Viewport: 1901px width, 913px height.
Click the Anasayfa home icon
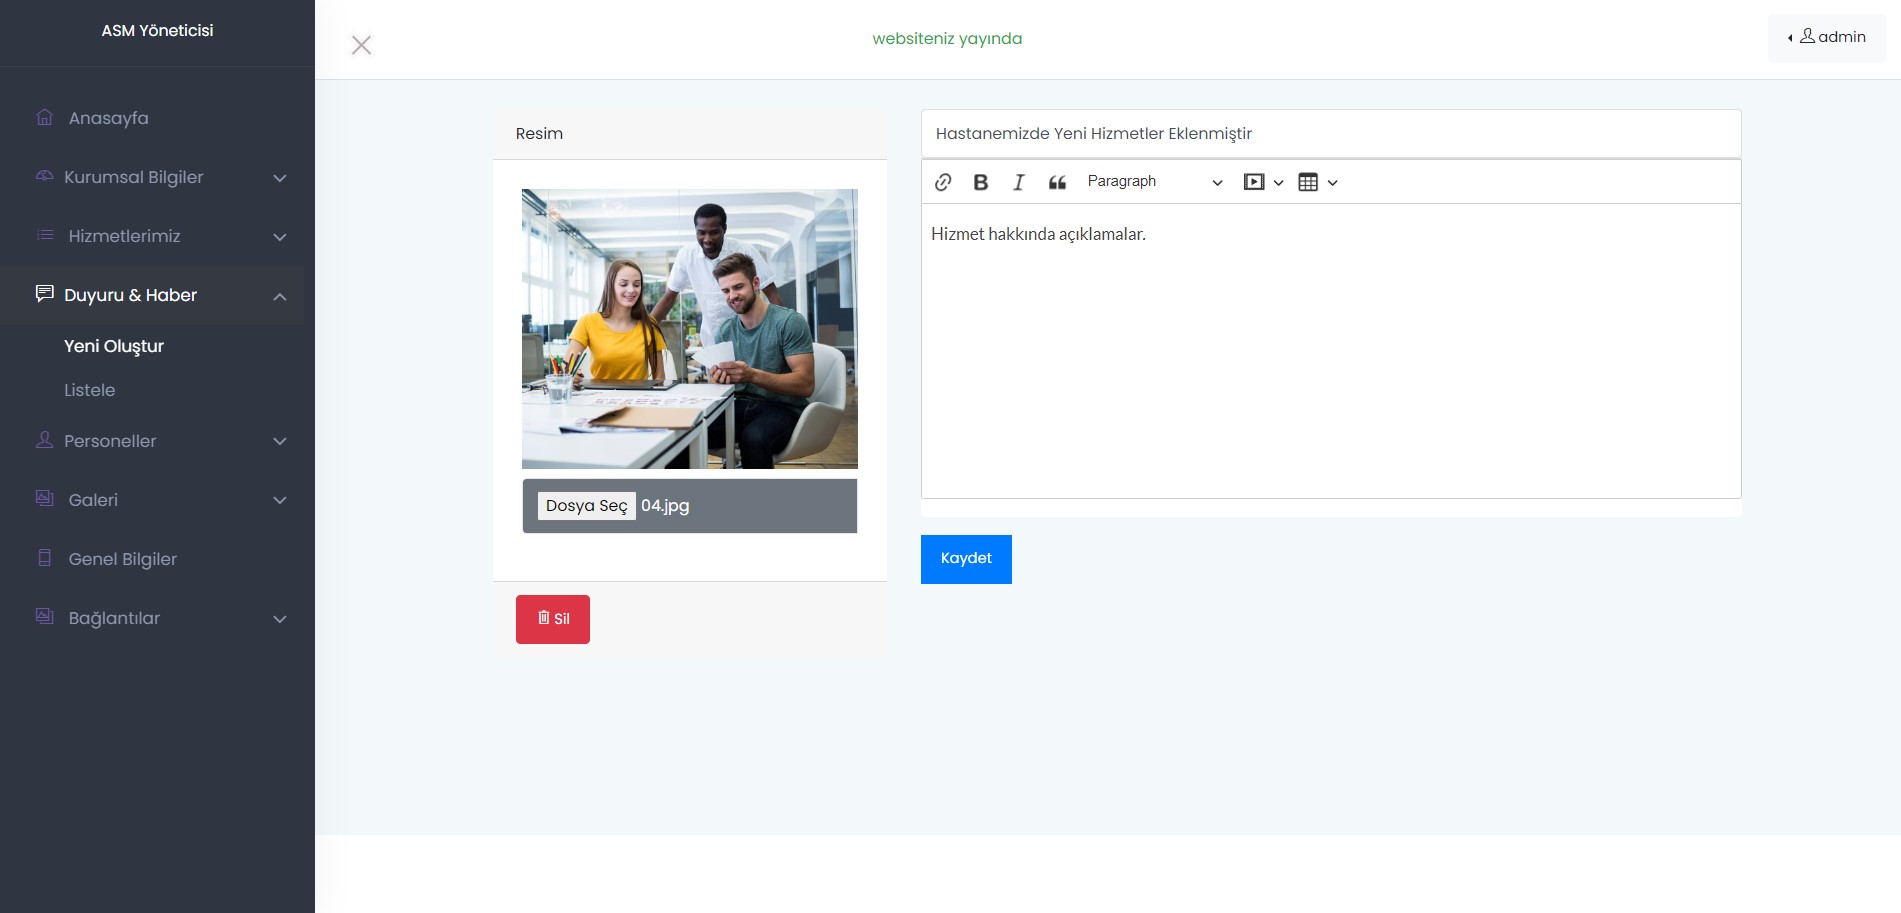45,117
